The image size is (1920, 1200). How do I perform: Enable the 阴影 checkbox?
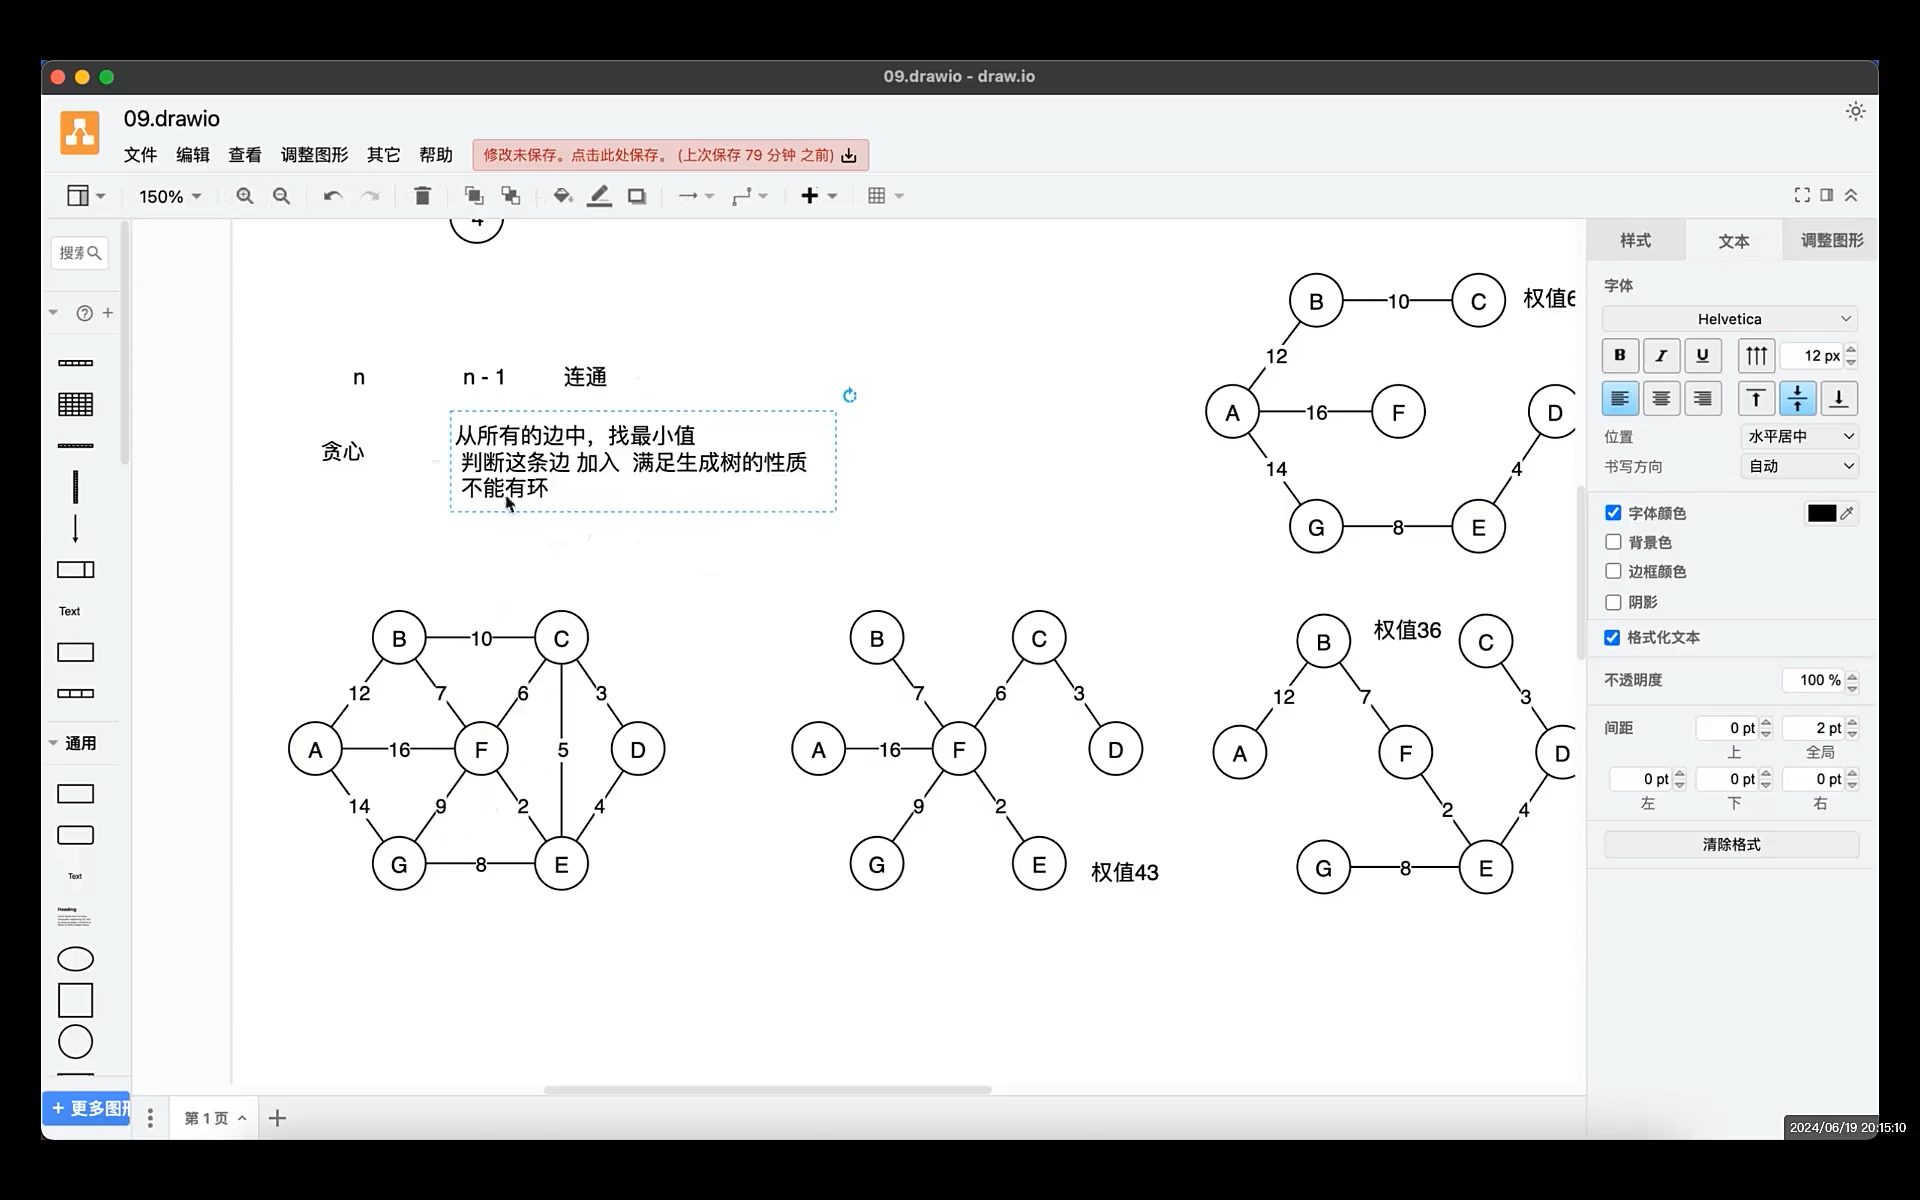[x=1613, y=602]
